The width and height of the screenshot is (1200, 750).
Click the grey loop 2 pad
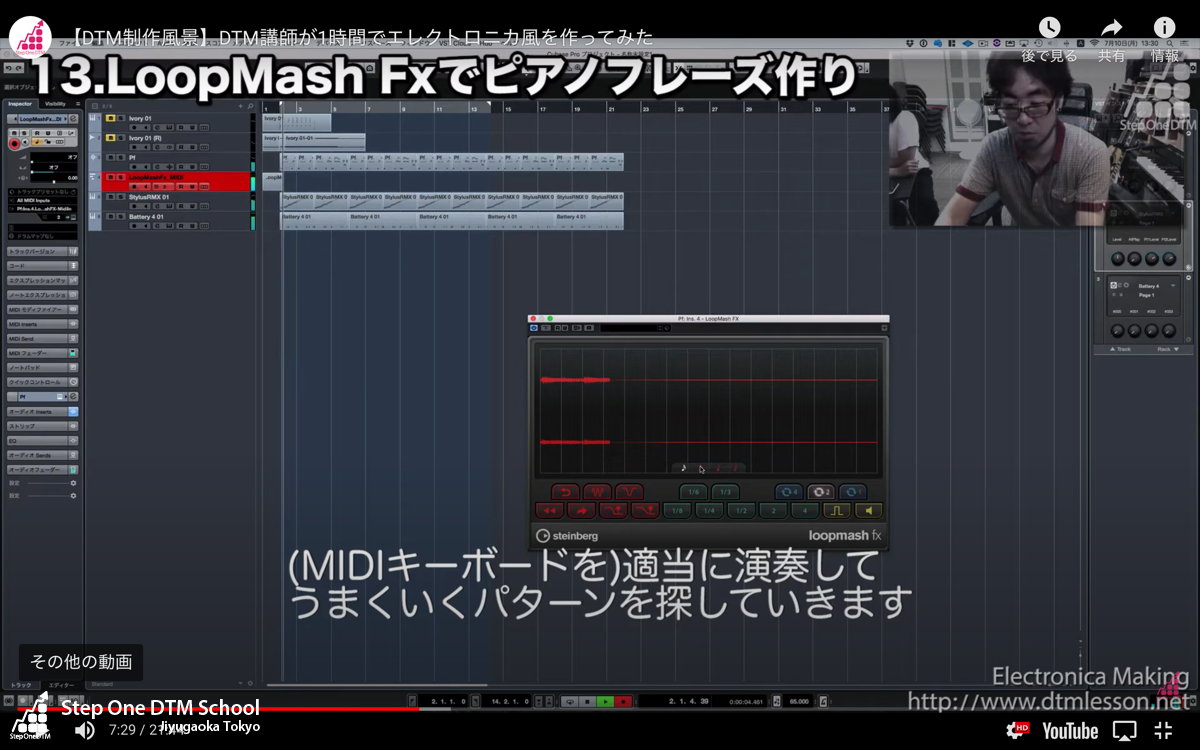(821, 492)
